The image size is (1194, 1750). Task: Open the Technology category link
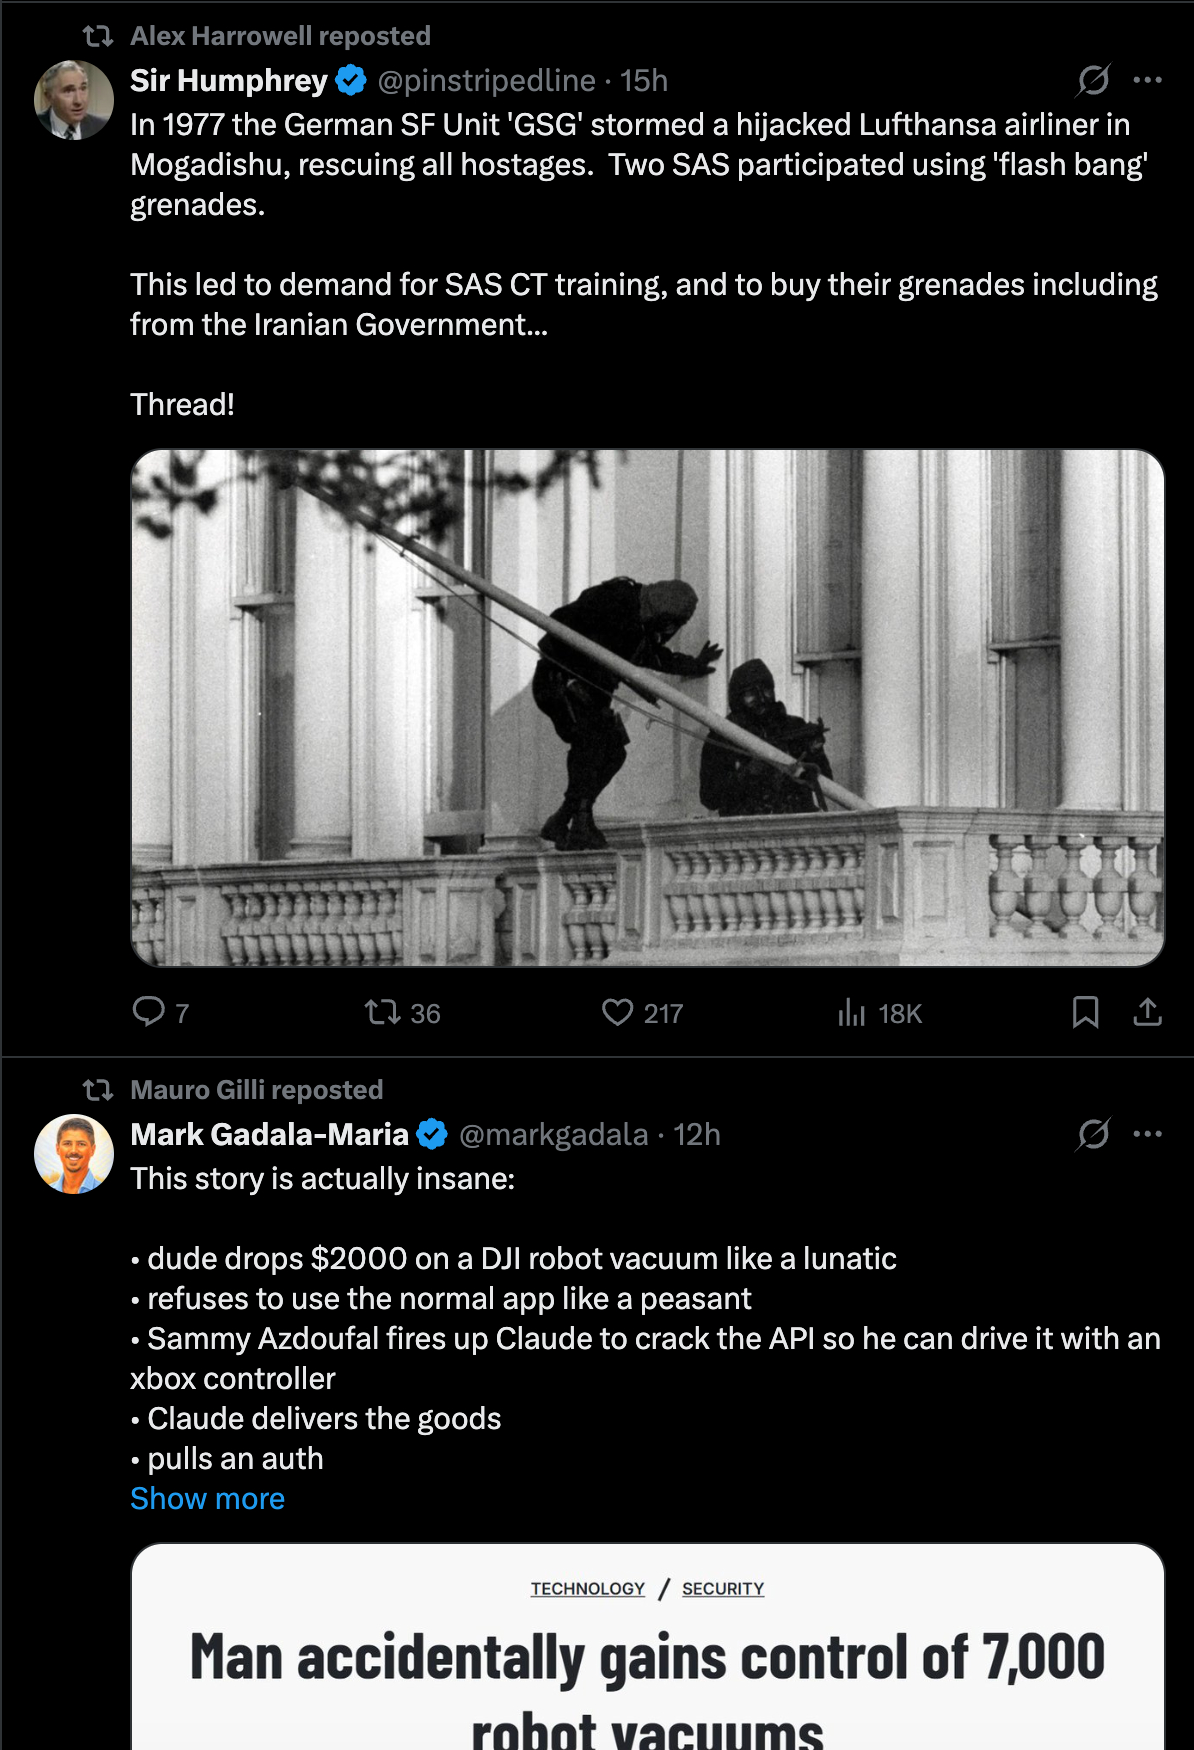click(x=587, y=1588)
